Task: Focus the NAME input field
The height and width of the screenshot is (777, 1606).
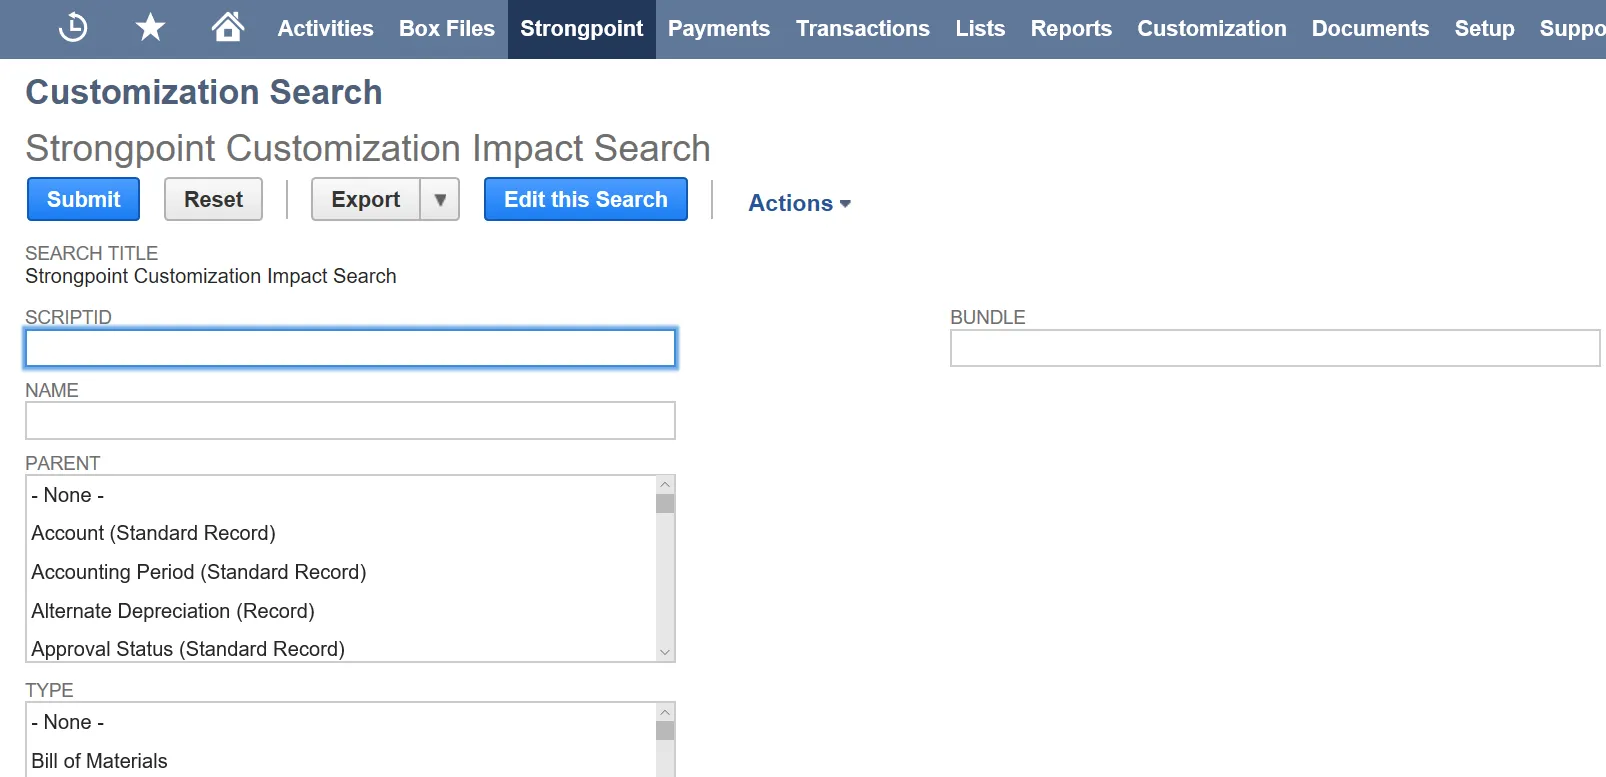Action: click(350, 421)
